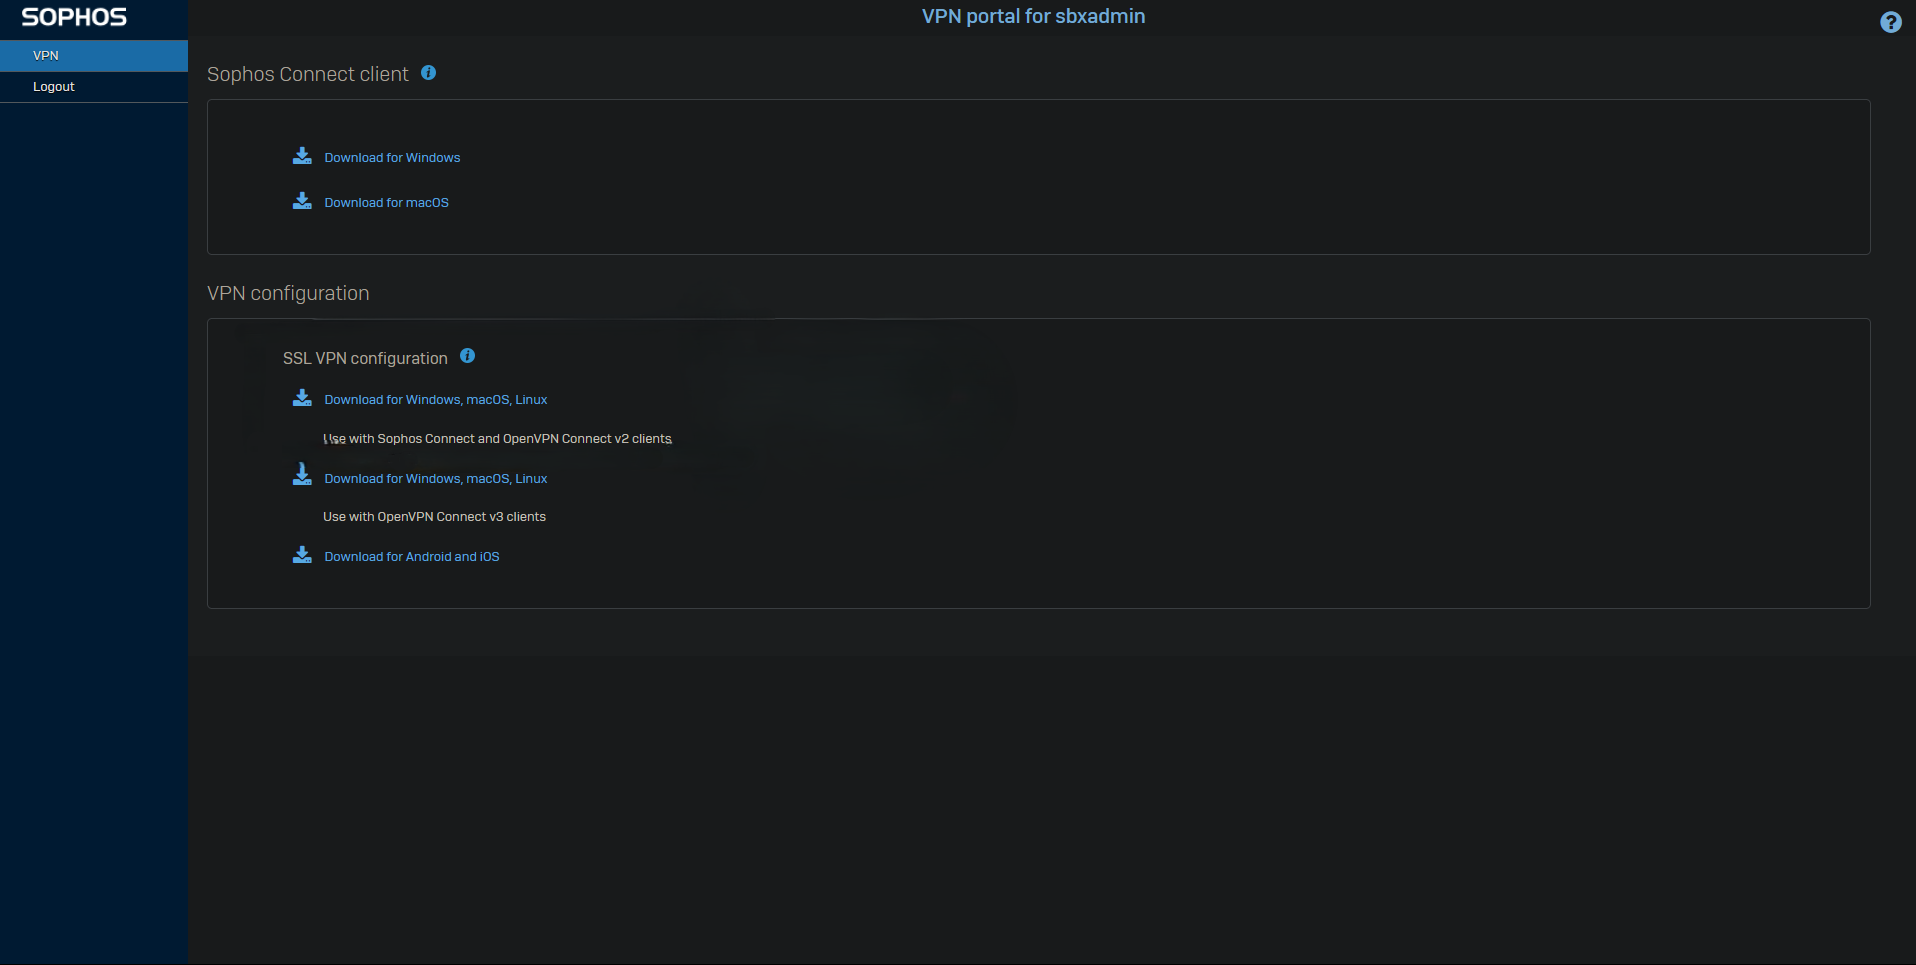The width and height of the screenshot is (1916, 965).
Task: Open the Download for Android and iOS link
Action: (411, 557)
